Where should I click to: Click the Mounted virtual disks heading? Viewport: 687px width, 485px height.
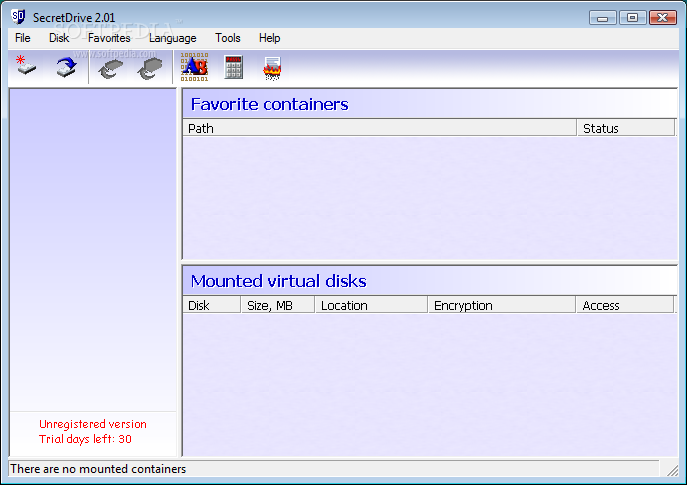(278, 281)
